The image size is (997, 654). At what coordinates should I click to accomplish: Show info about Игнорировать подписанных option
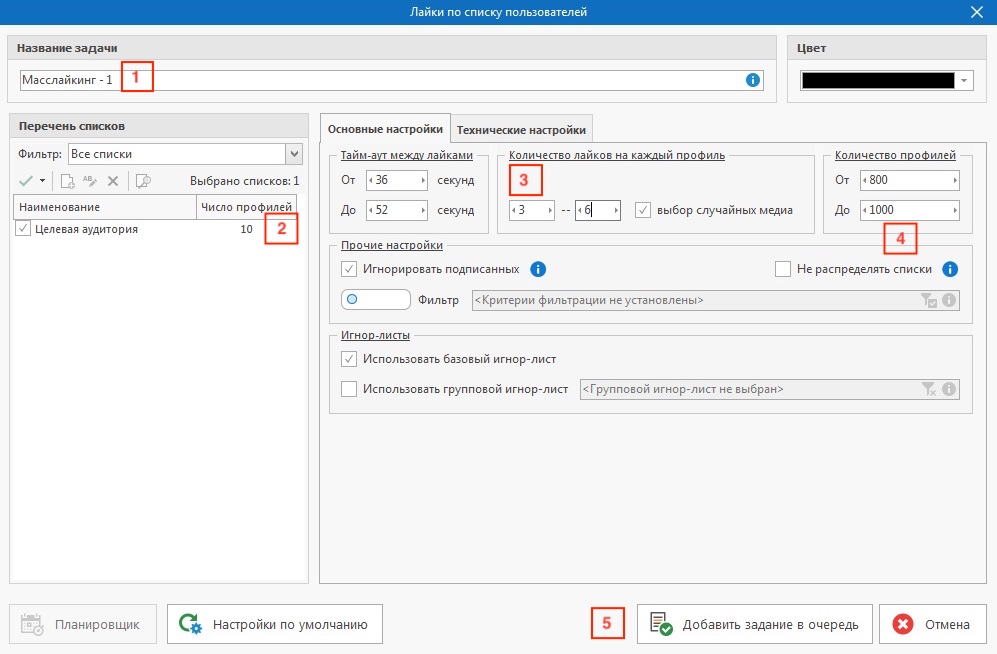point(538,269)
